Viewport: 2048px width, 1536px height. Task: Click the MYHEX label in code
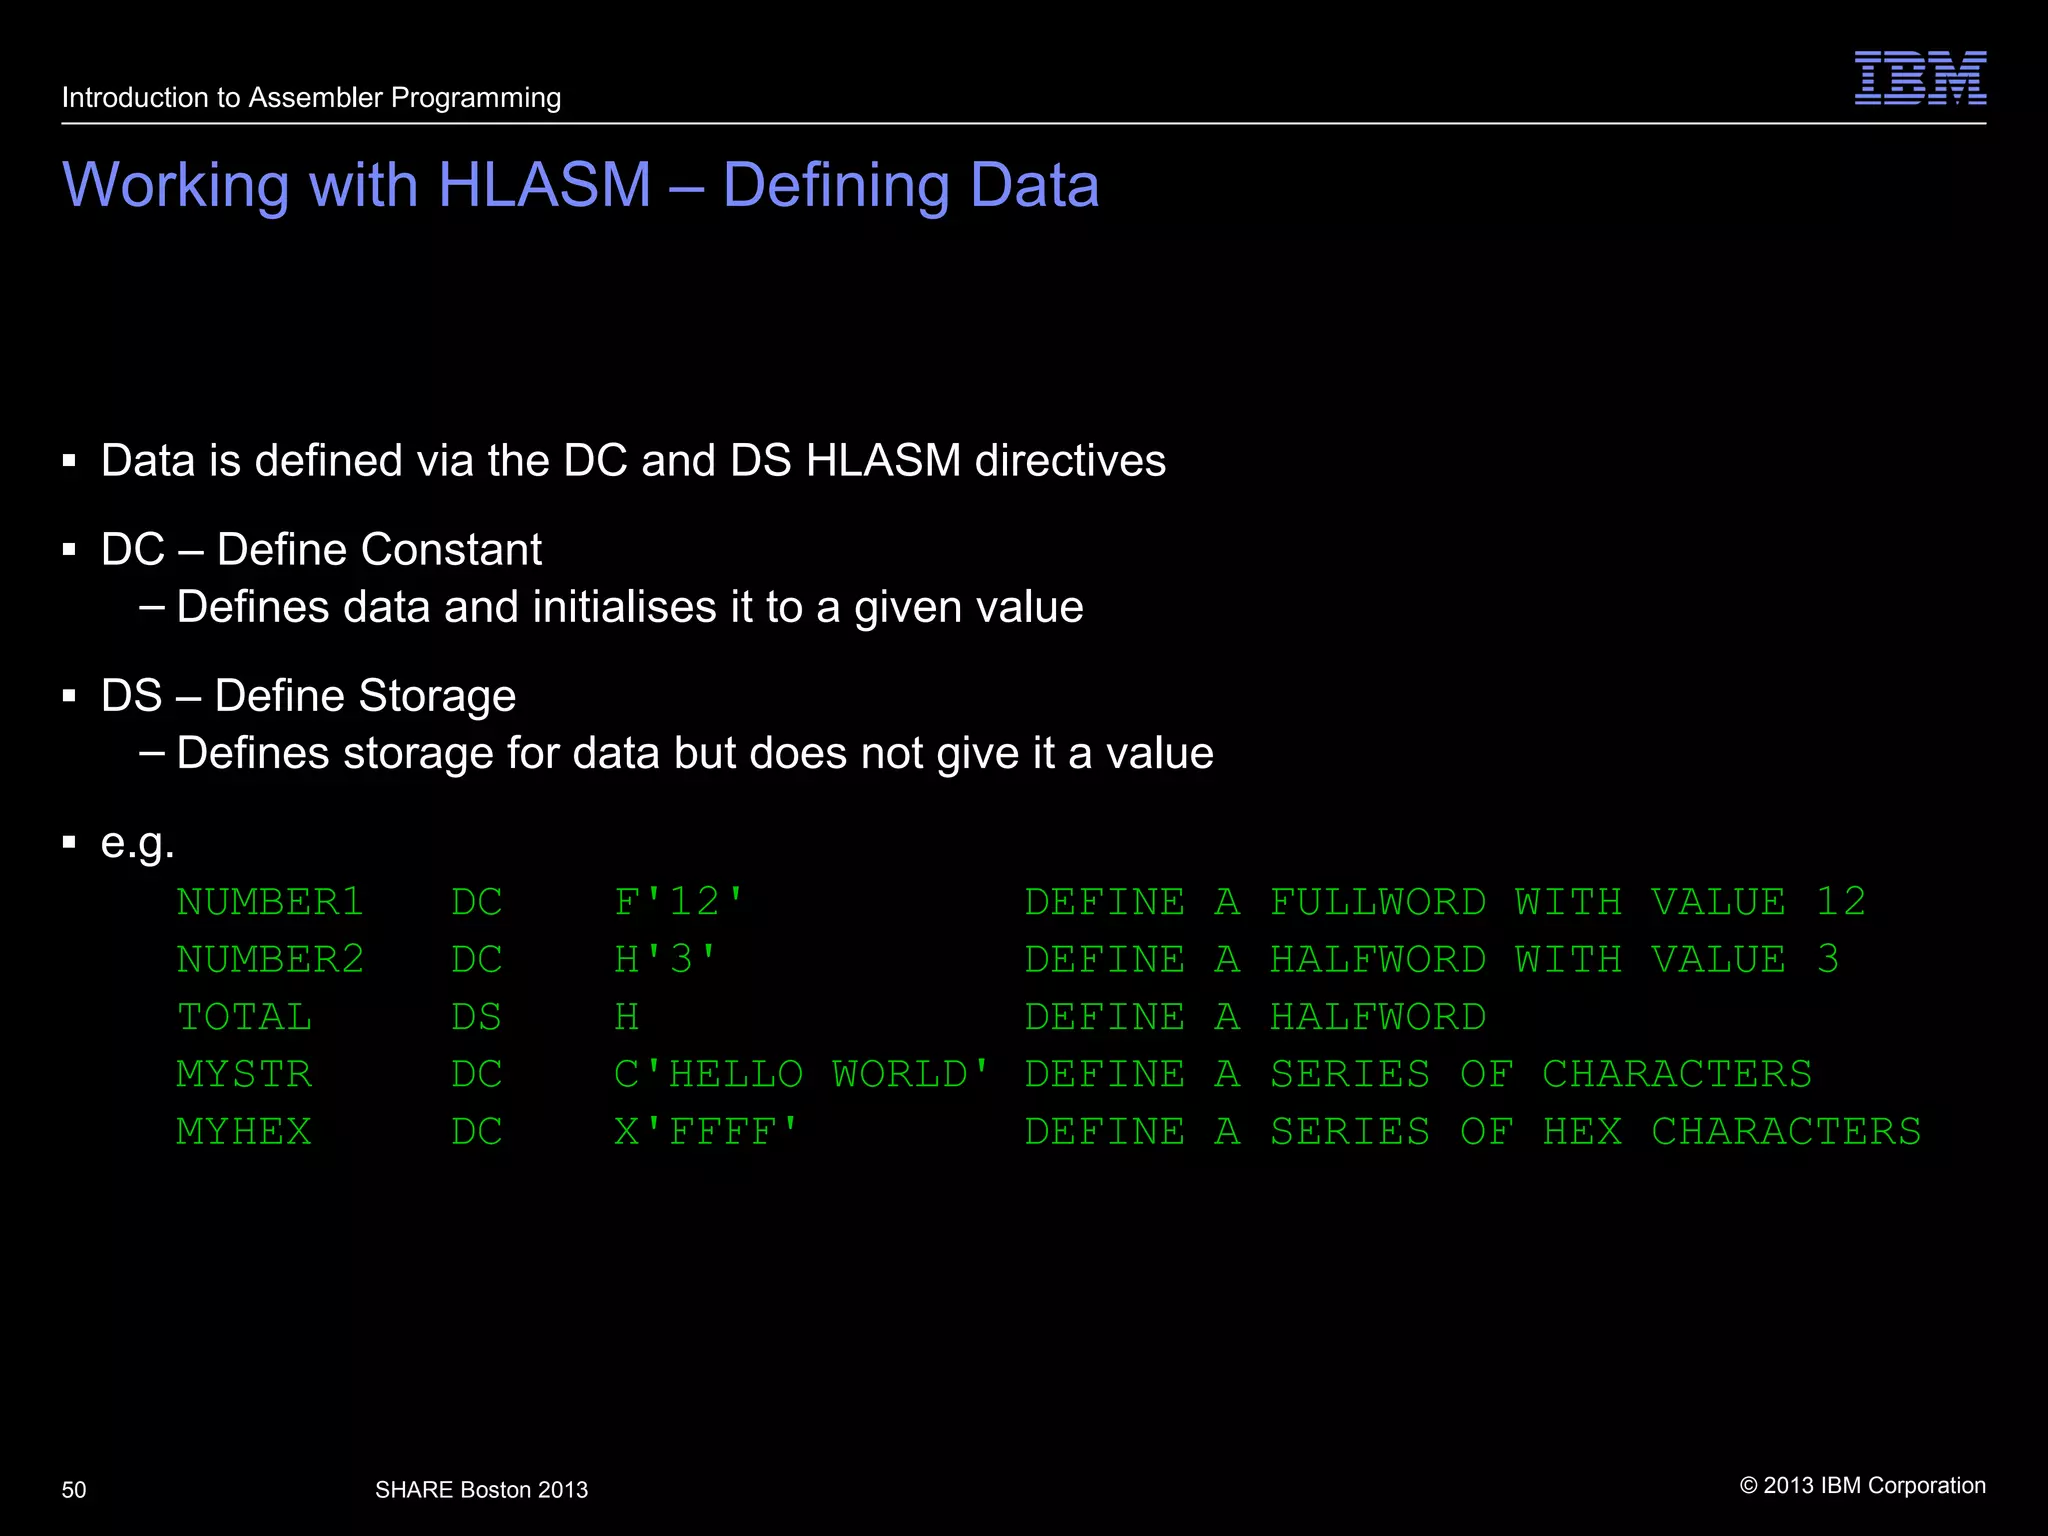click(x=244, y=1132)
